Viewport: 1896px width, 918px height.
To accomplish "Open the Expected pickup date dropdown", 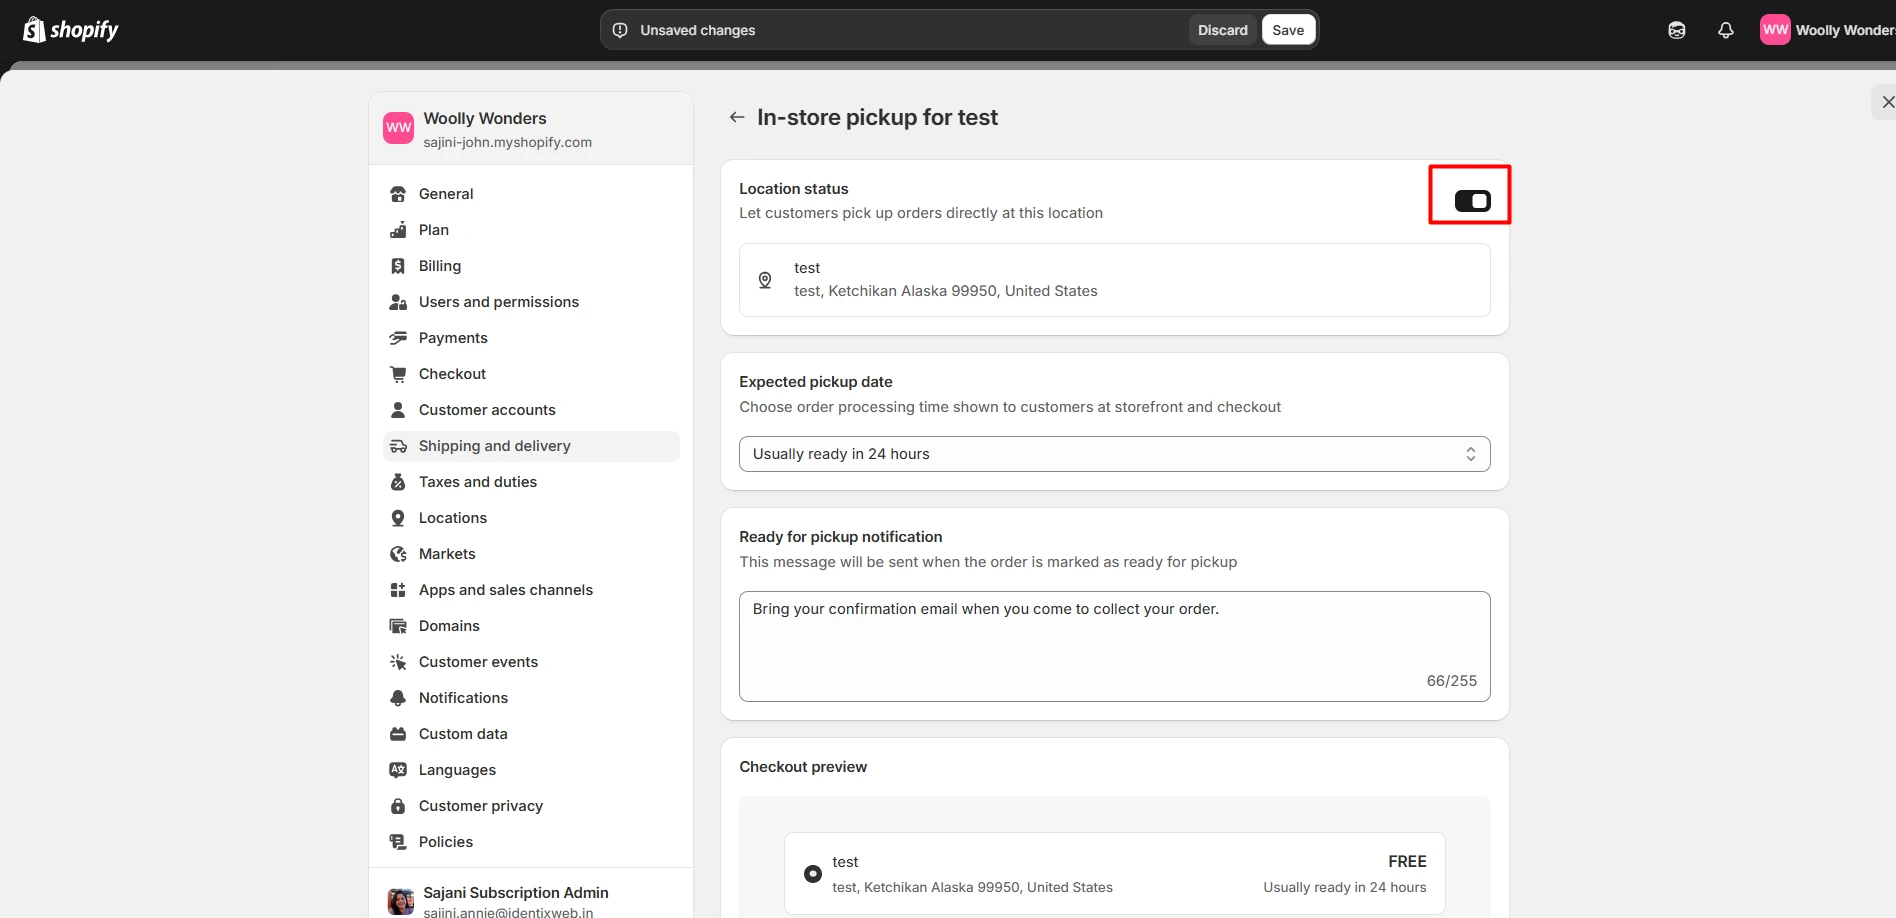I will pyautogui.click(x=1100, y=454).
